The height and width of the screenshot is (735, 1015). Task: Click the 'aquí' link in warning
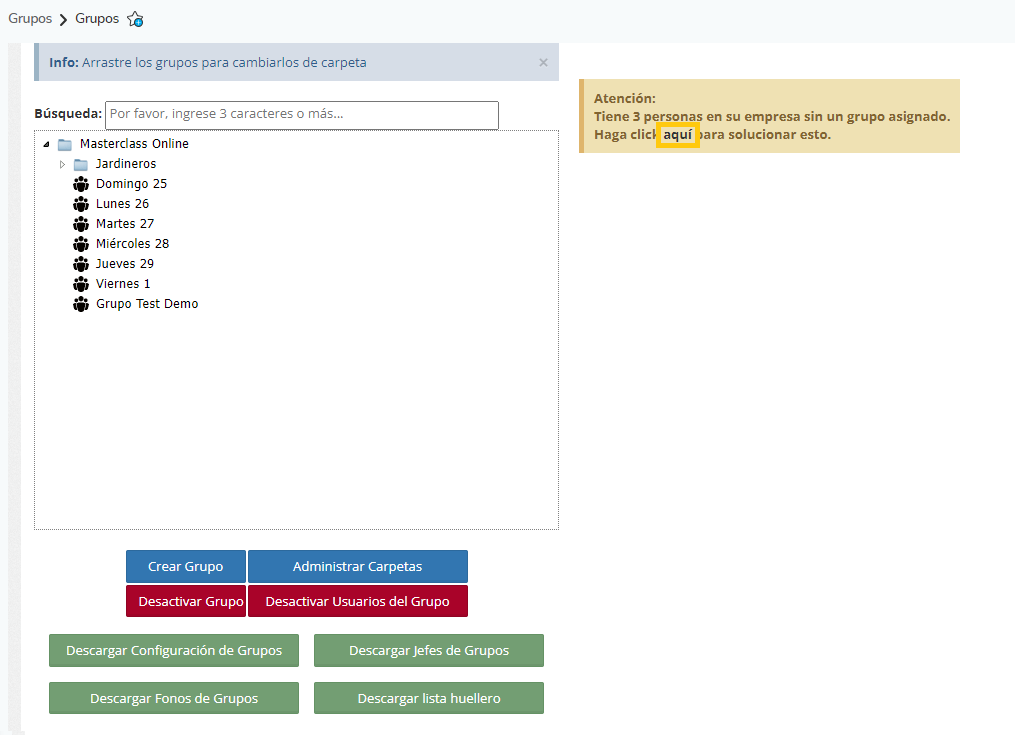677,134
